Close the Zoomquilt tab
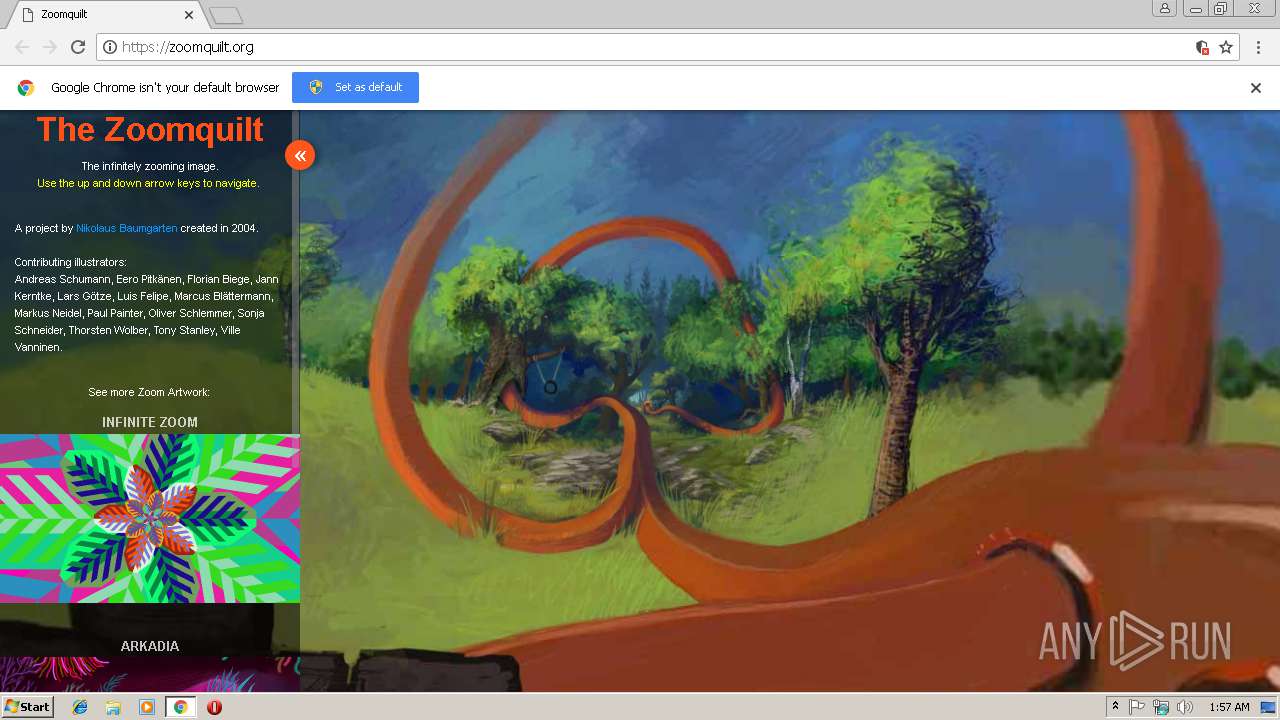 (x=189, y=15)
